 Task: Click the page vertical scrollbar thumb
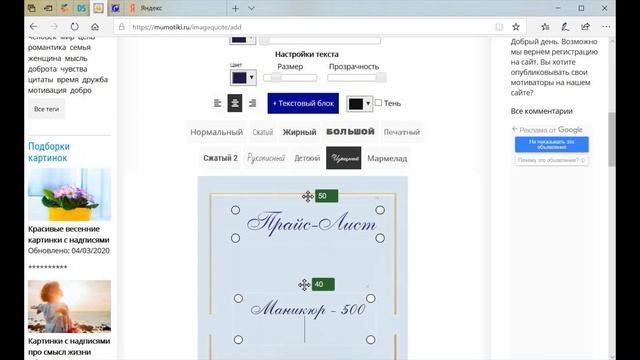(x=611, y=139)
